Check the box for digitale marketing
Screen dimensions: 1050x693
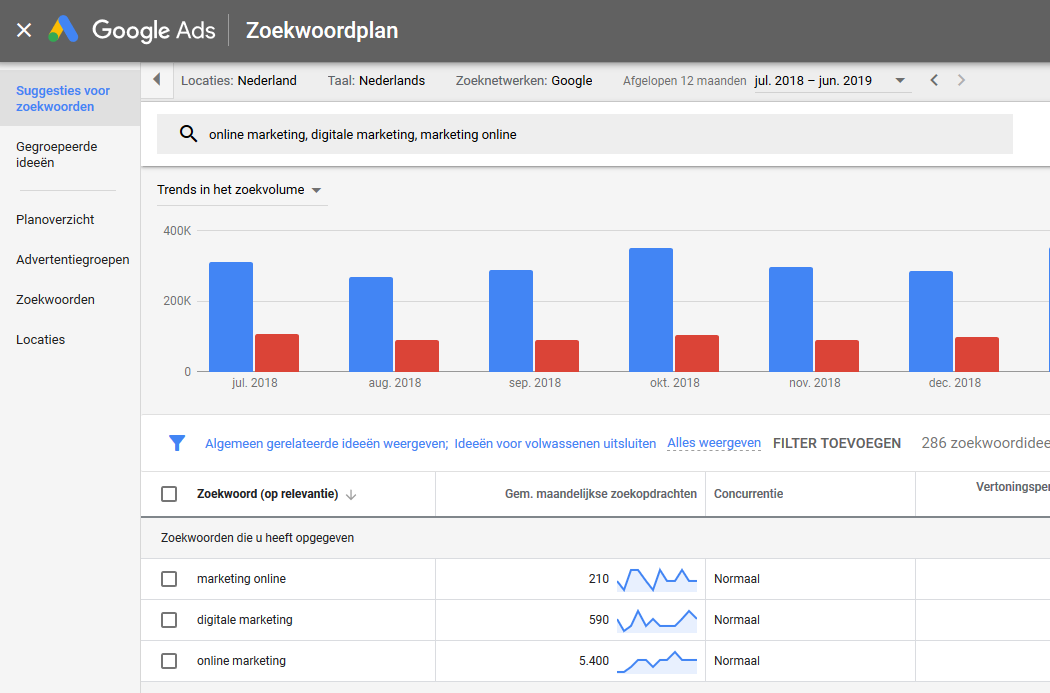[x=169, y=620]
